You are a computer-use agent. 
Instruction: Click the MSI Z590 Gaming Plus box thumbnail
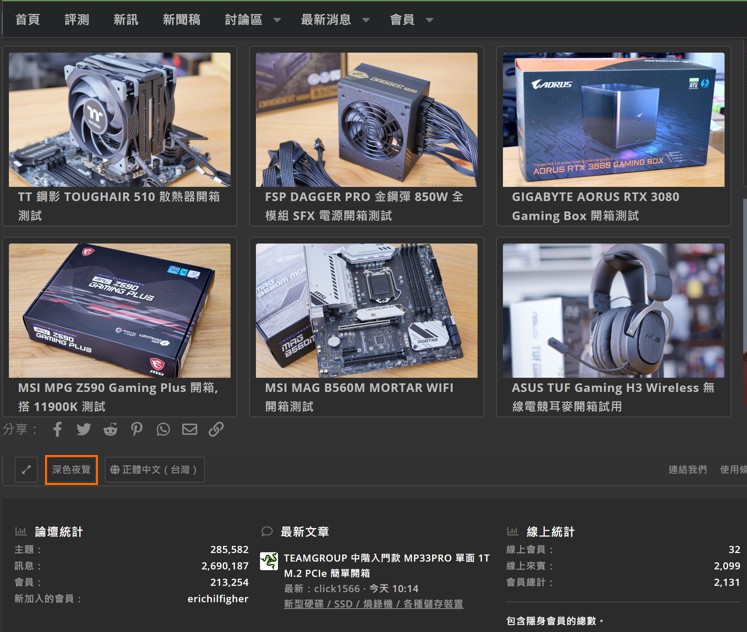coord(120,311)
